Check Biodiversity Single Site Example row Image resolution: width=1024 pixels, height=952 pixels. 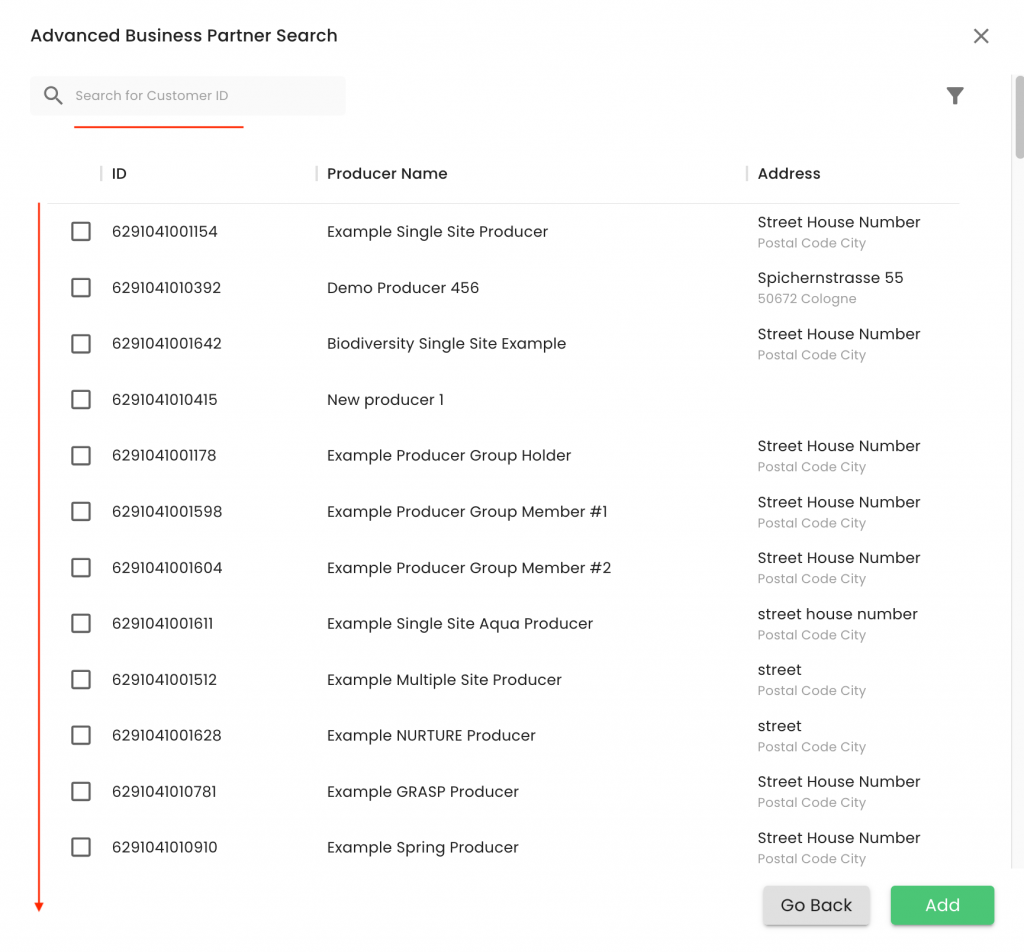(81, 344)
